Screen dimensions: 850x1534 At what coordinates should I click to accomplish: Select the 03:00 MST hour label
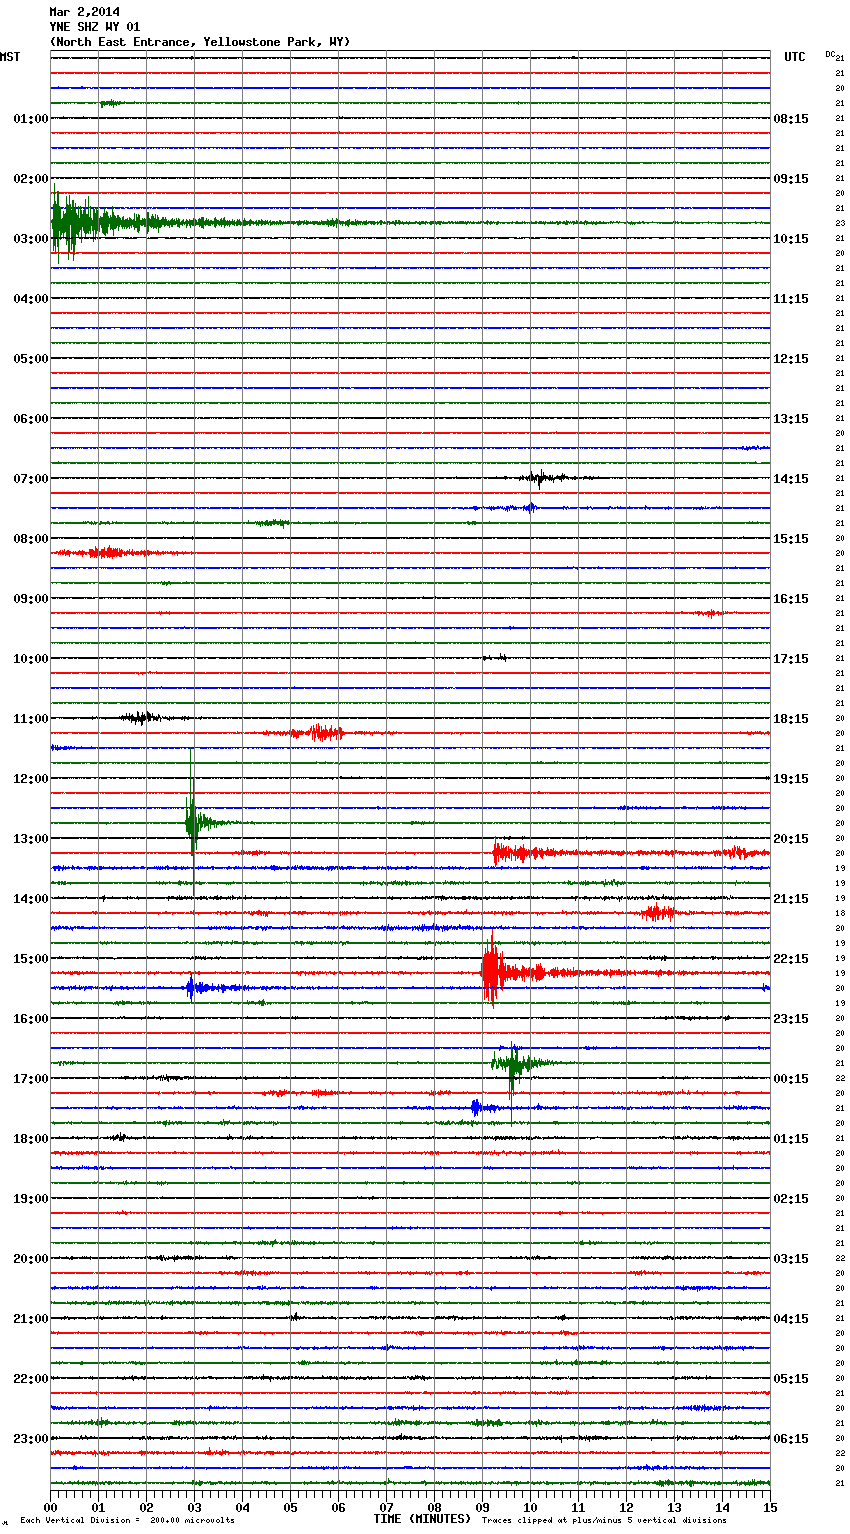31,239
